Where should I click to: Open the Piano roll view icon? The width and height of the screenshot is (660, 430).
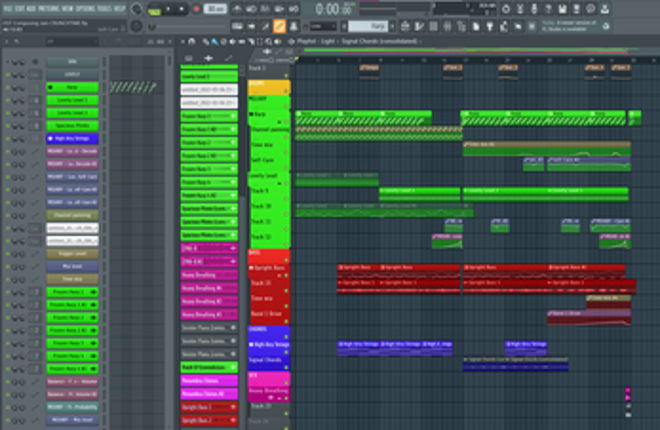[x=419, y=27]
